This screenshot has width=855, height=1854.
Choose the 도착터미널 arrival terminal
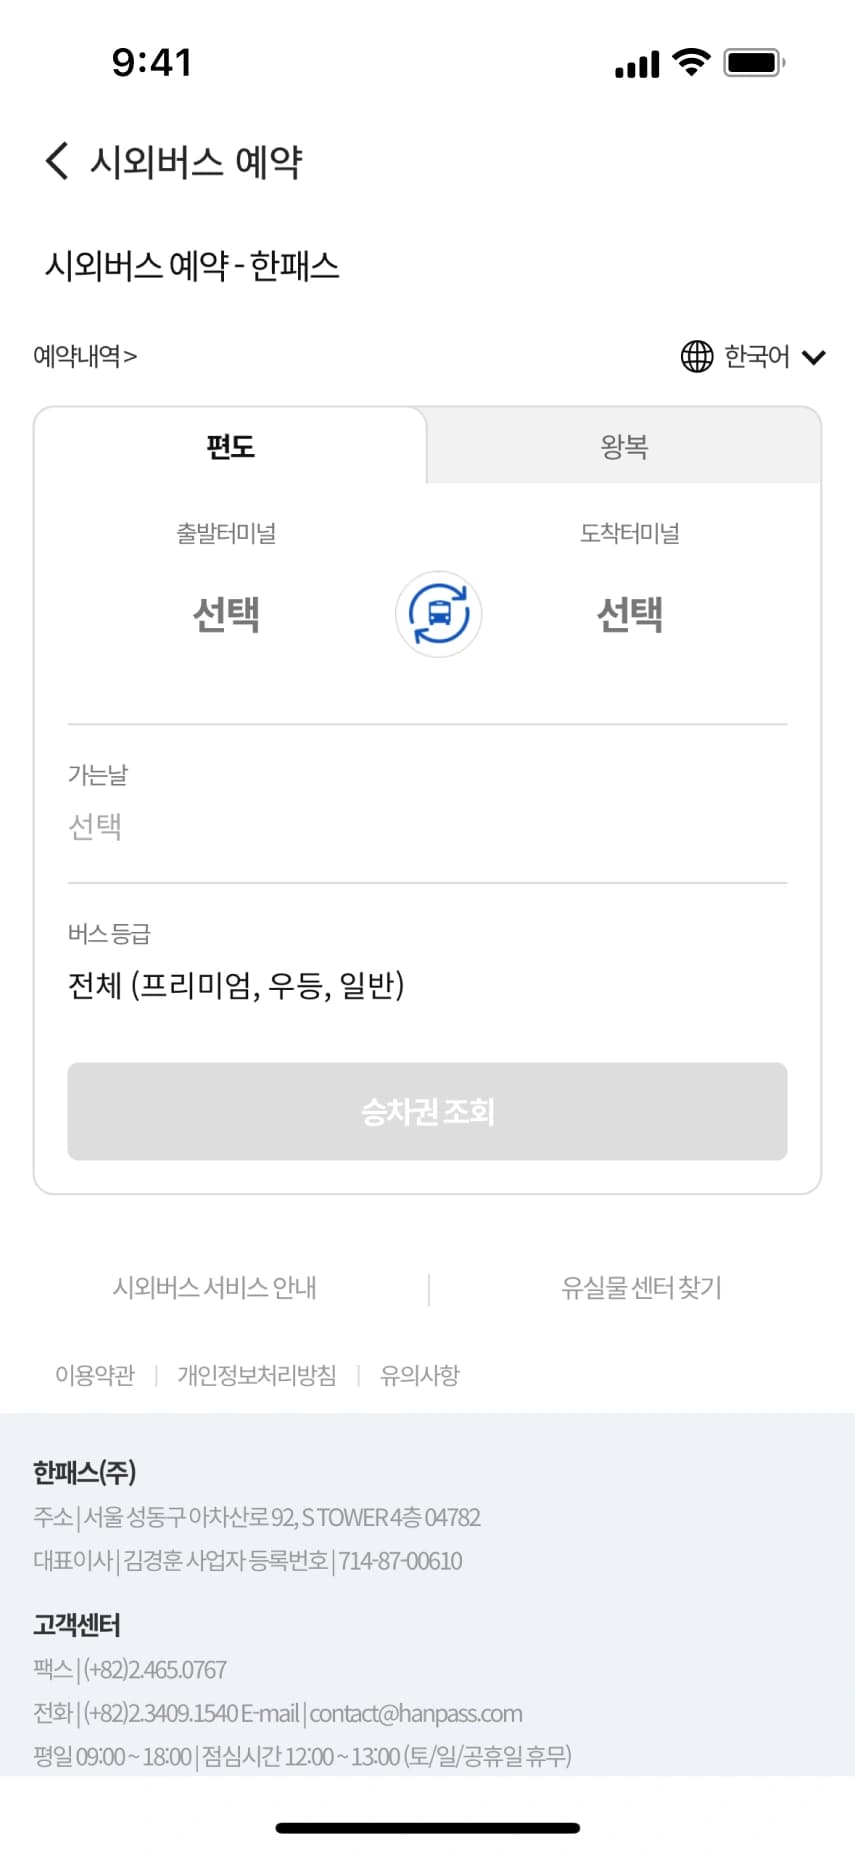630,613
